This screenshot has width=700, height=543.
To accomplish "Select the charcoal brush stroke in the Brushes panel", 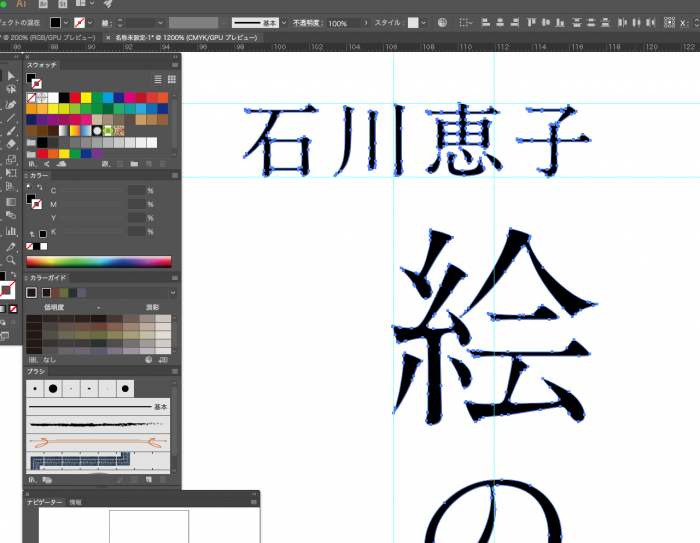I will [x=98, y=424].
